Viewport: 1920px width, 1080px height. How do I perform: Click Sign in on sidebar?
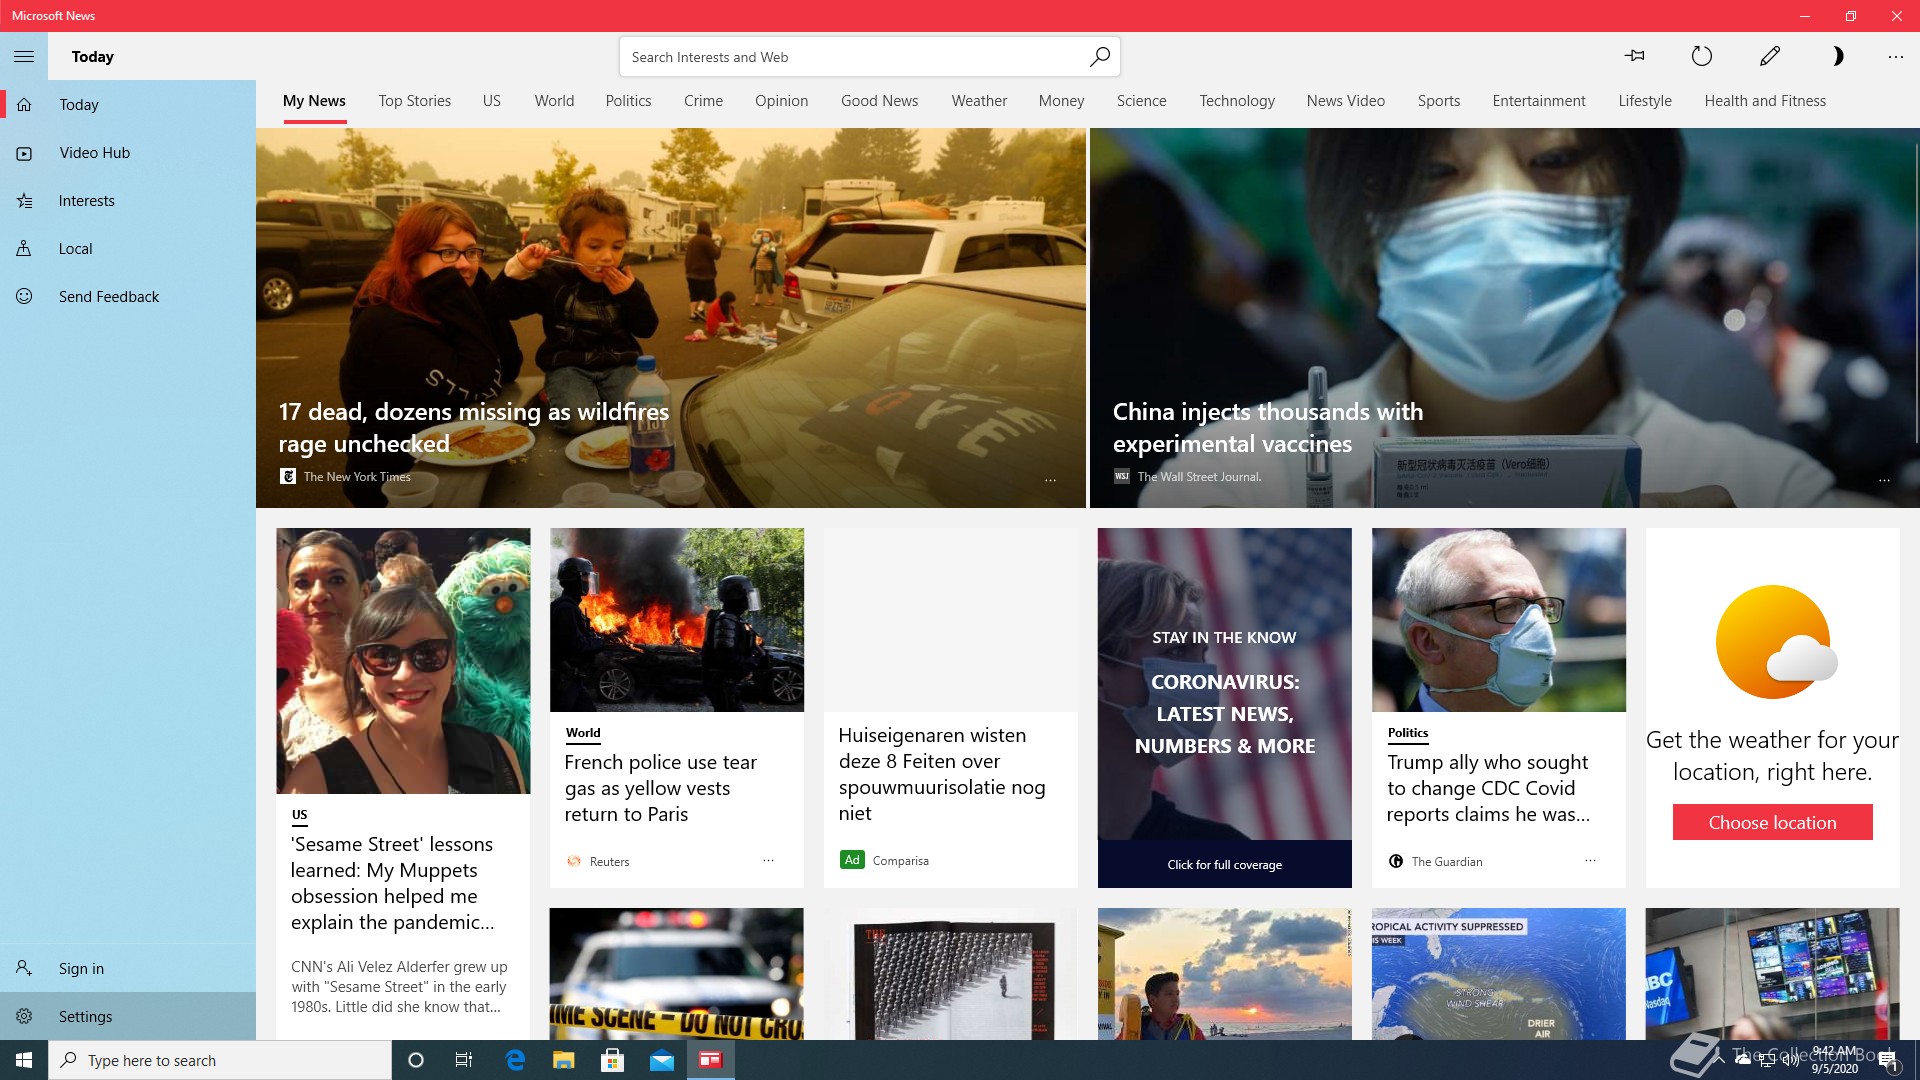(81, 968)
